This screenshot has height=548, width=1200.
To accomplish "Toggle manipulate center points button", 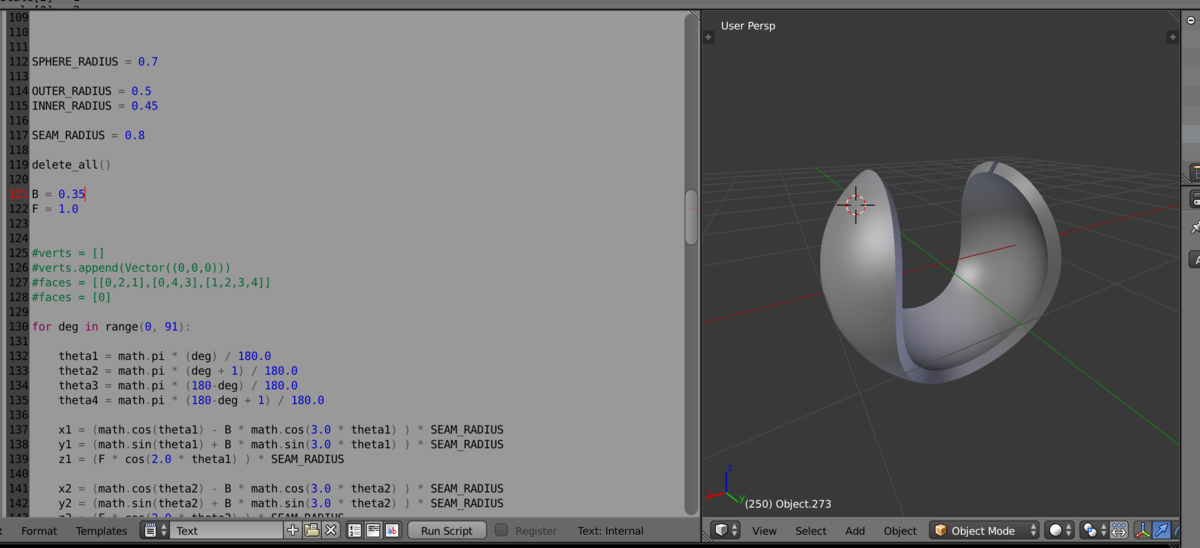I will pos(1119,531).
